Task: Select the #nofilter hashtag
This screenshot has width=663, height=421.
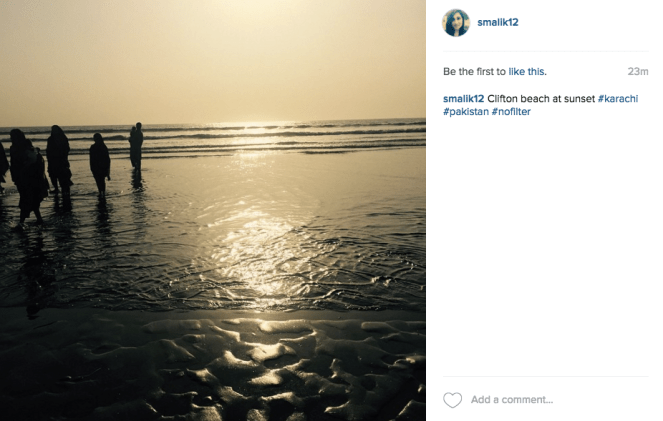Action: [513, 112]
